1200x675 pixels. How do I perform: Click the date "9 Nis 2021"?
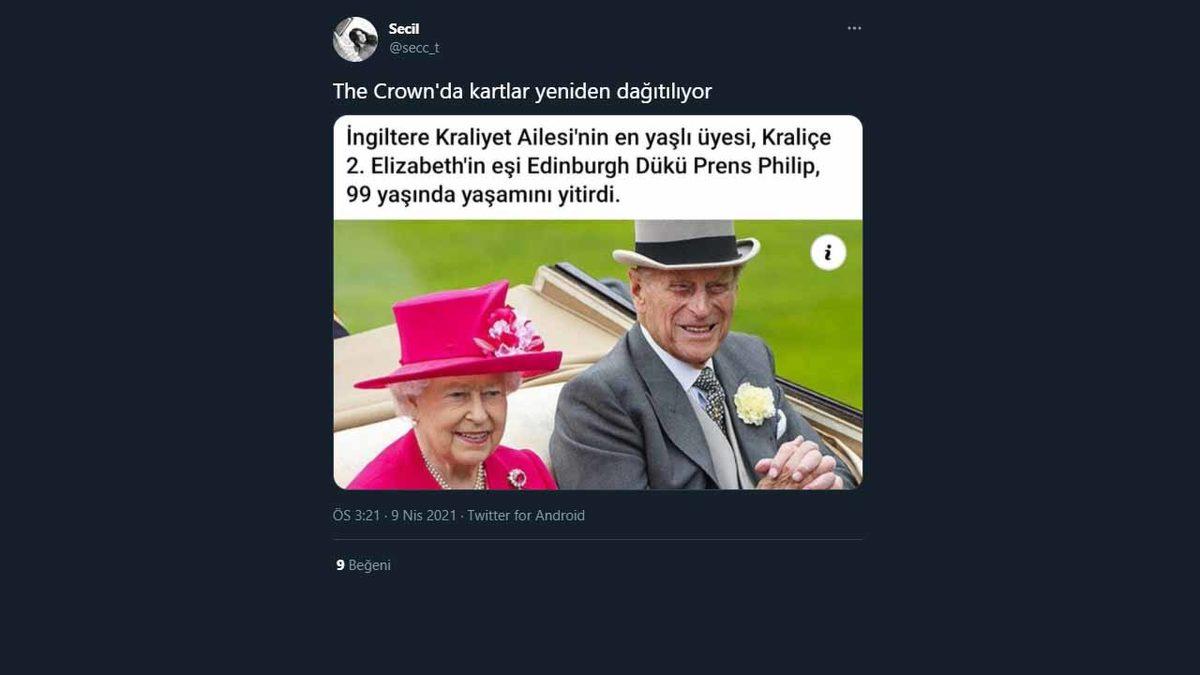point(425,516)
